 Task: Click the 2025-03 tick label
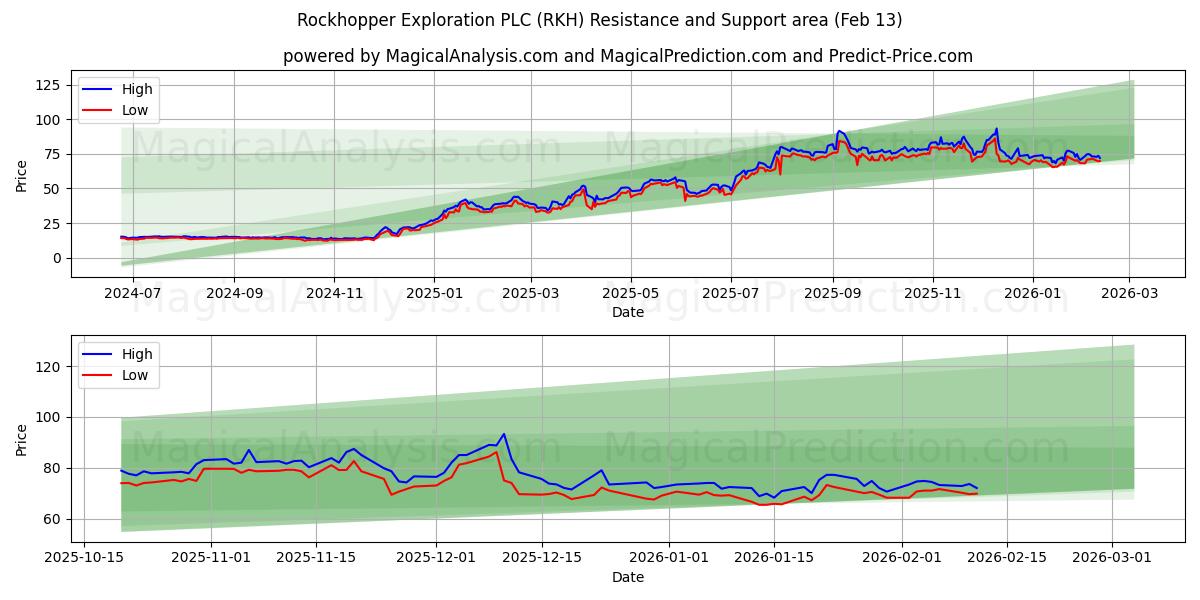(530, 294)
